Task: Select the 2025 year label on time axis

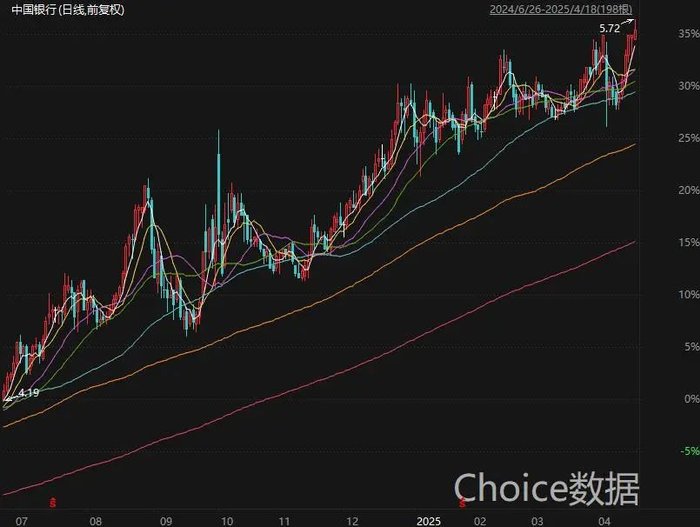Action: pos(428,521)
